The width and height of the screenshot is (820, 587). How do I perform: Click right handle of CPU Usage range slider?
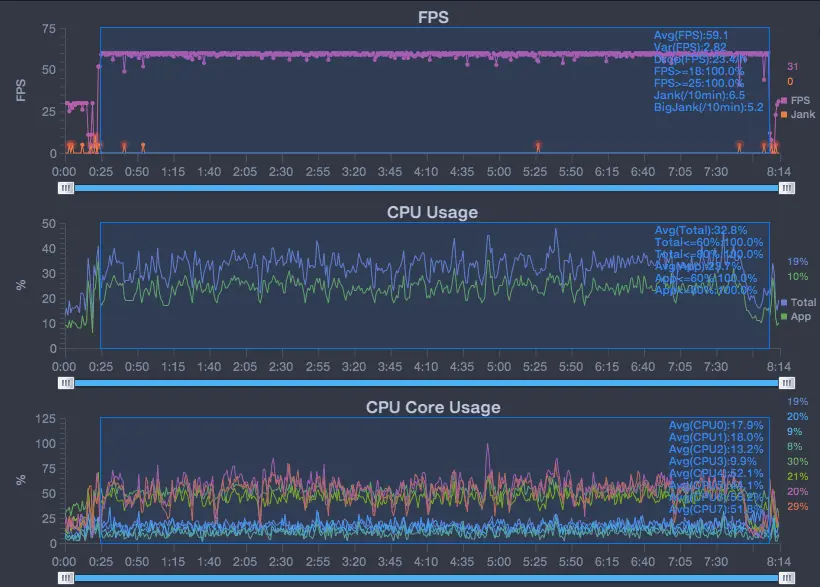pos(788,383)
